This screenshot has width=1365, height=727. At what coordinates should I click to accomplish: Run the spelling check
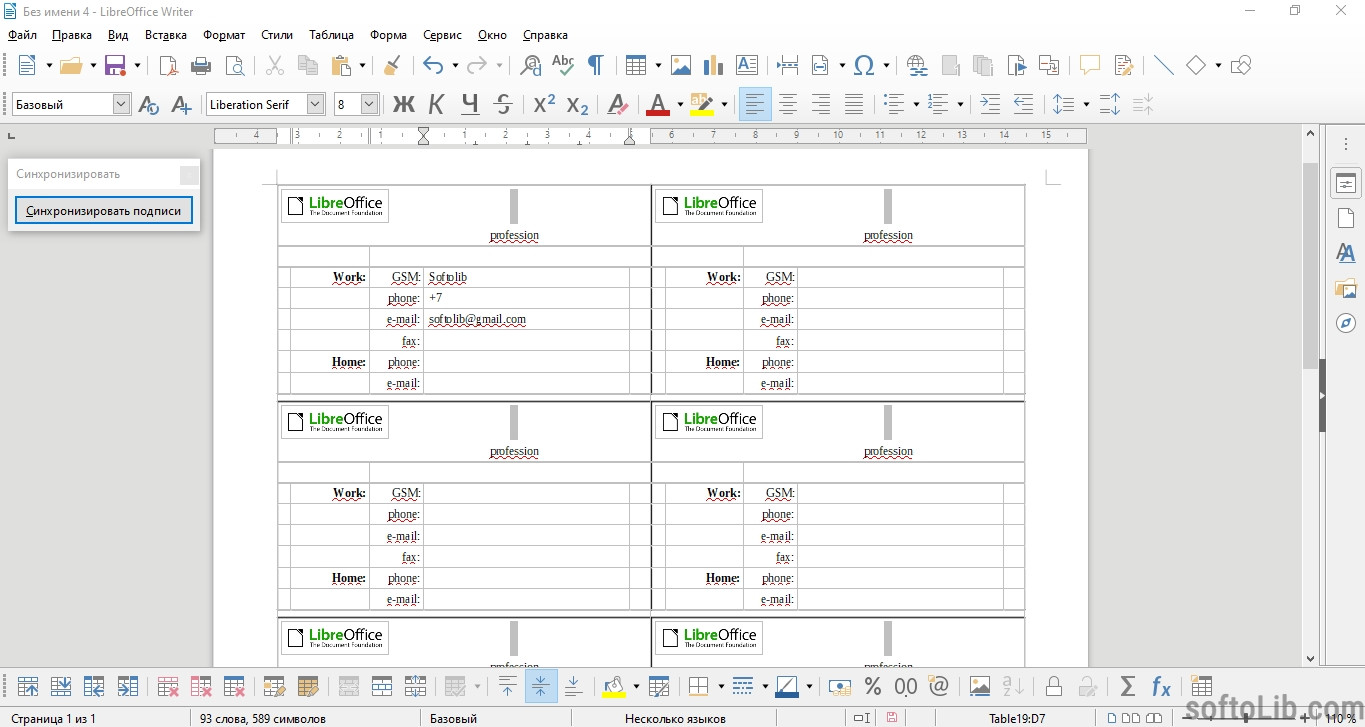coord(563,66)
